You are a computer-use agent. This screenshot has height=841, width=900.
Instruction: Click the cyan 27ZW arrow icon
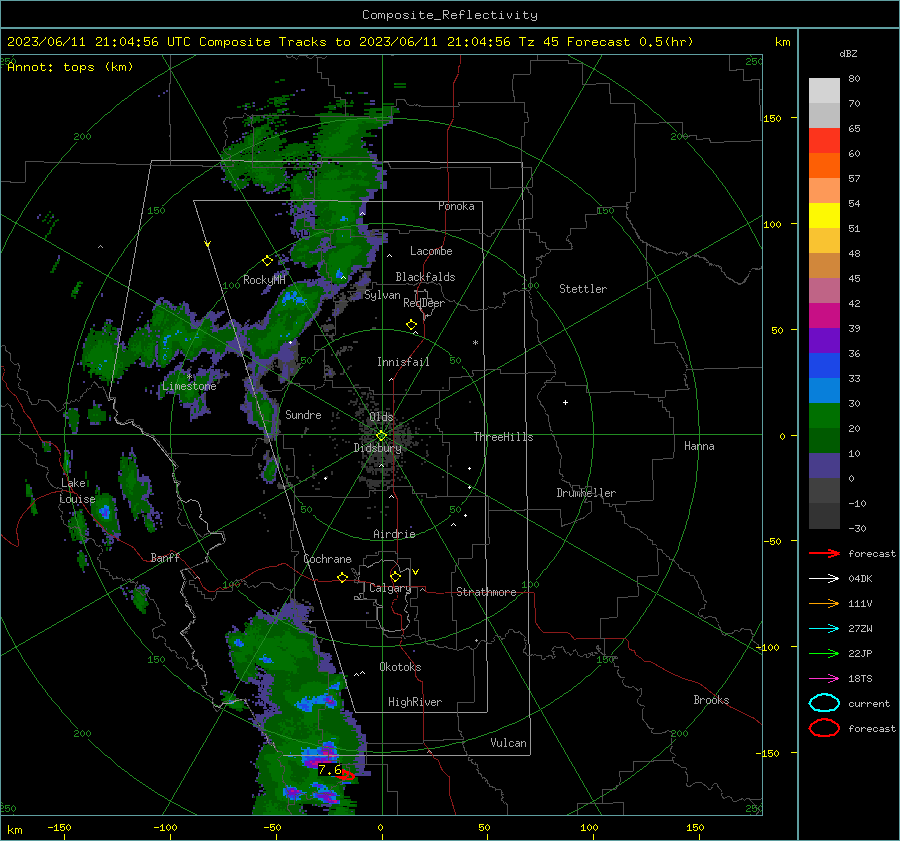click(824, 629)
